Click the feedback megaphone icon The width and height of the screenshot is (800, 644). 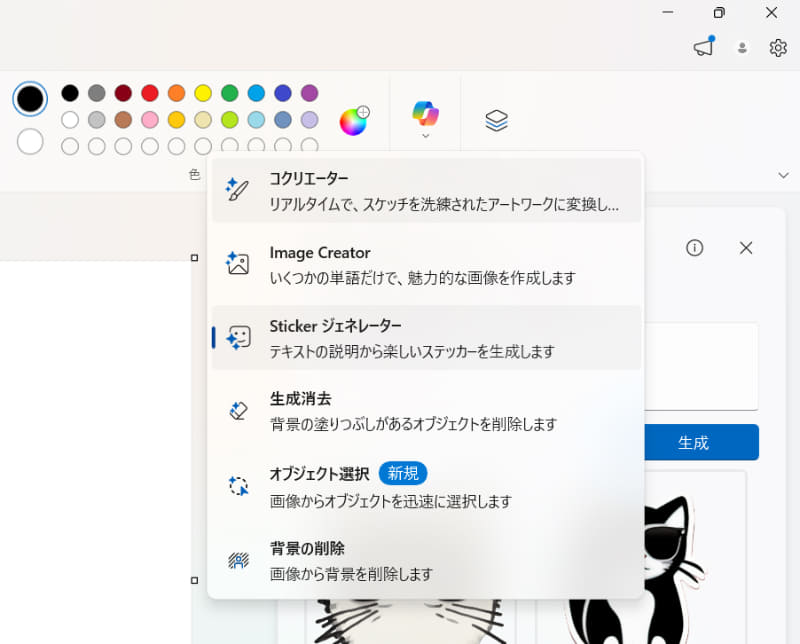[x=702, y=47]
